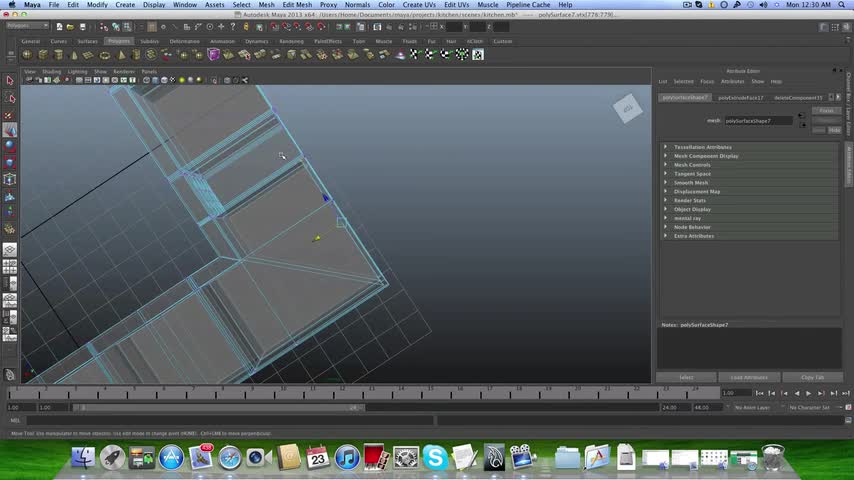The image size is (854, 480).
Task: Click the polygon sphere shelf icon
Action: point(28,54)
